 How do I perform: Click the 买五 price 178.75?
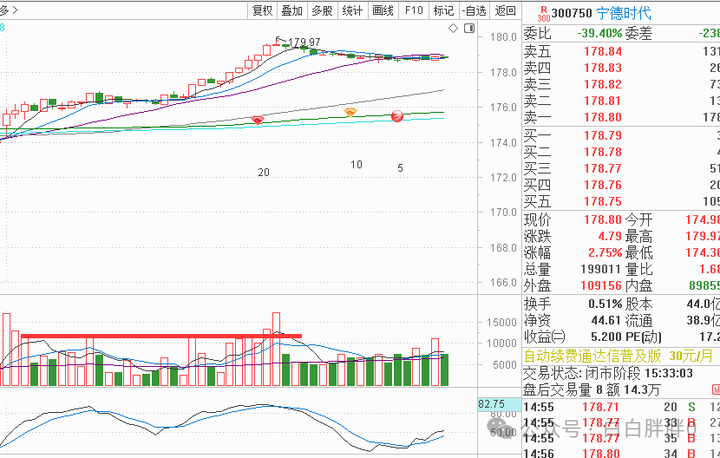point(602,202)
